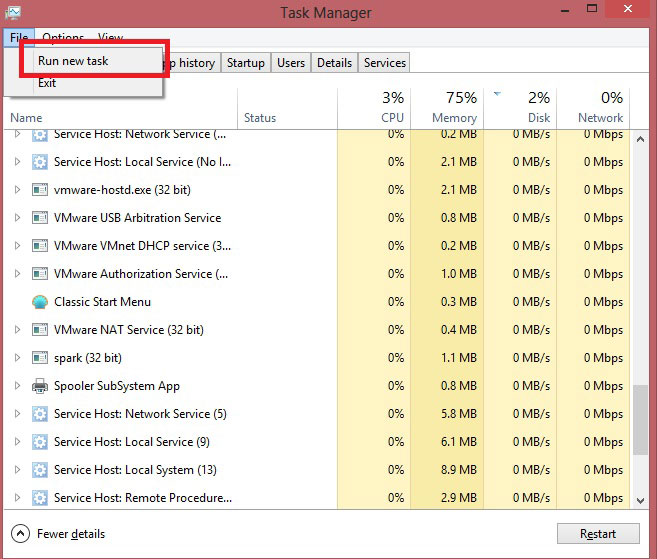Screen dimensions: 657x559
Task: Click the 2.9 MB memory value
Action: pyautogui.click(x=458, y=498)
